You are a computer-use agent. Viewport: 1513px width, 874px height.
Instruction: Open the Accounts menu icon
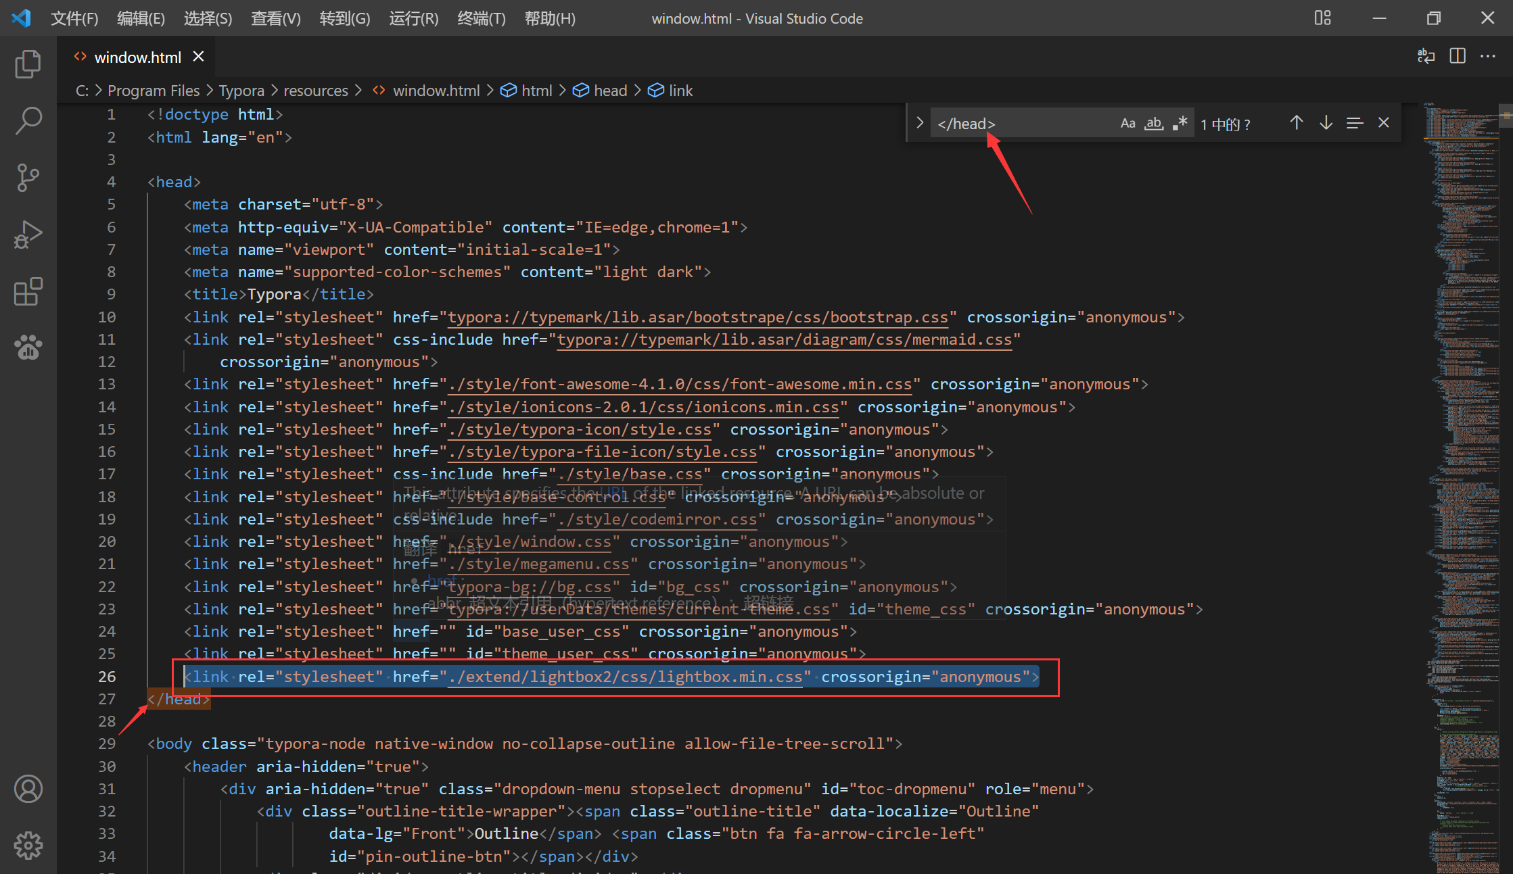click(x=28, y=789)
